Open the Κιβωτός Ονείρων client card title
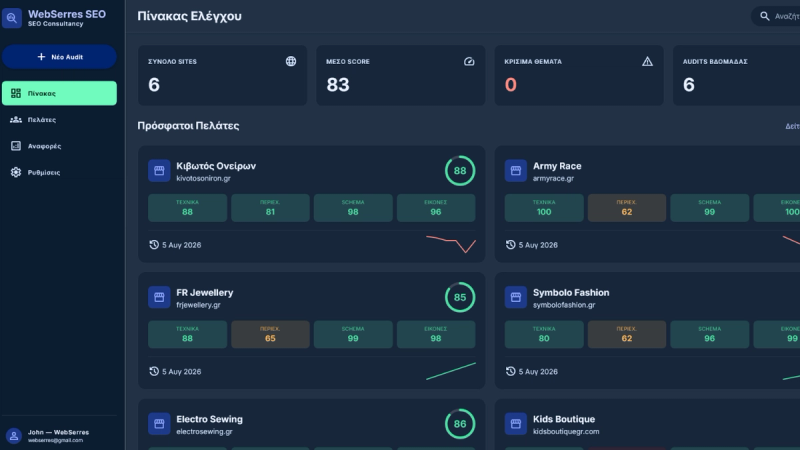800x450 pixels. pyautogui.click(x=216, y=166)
